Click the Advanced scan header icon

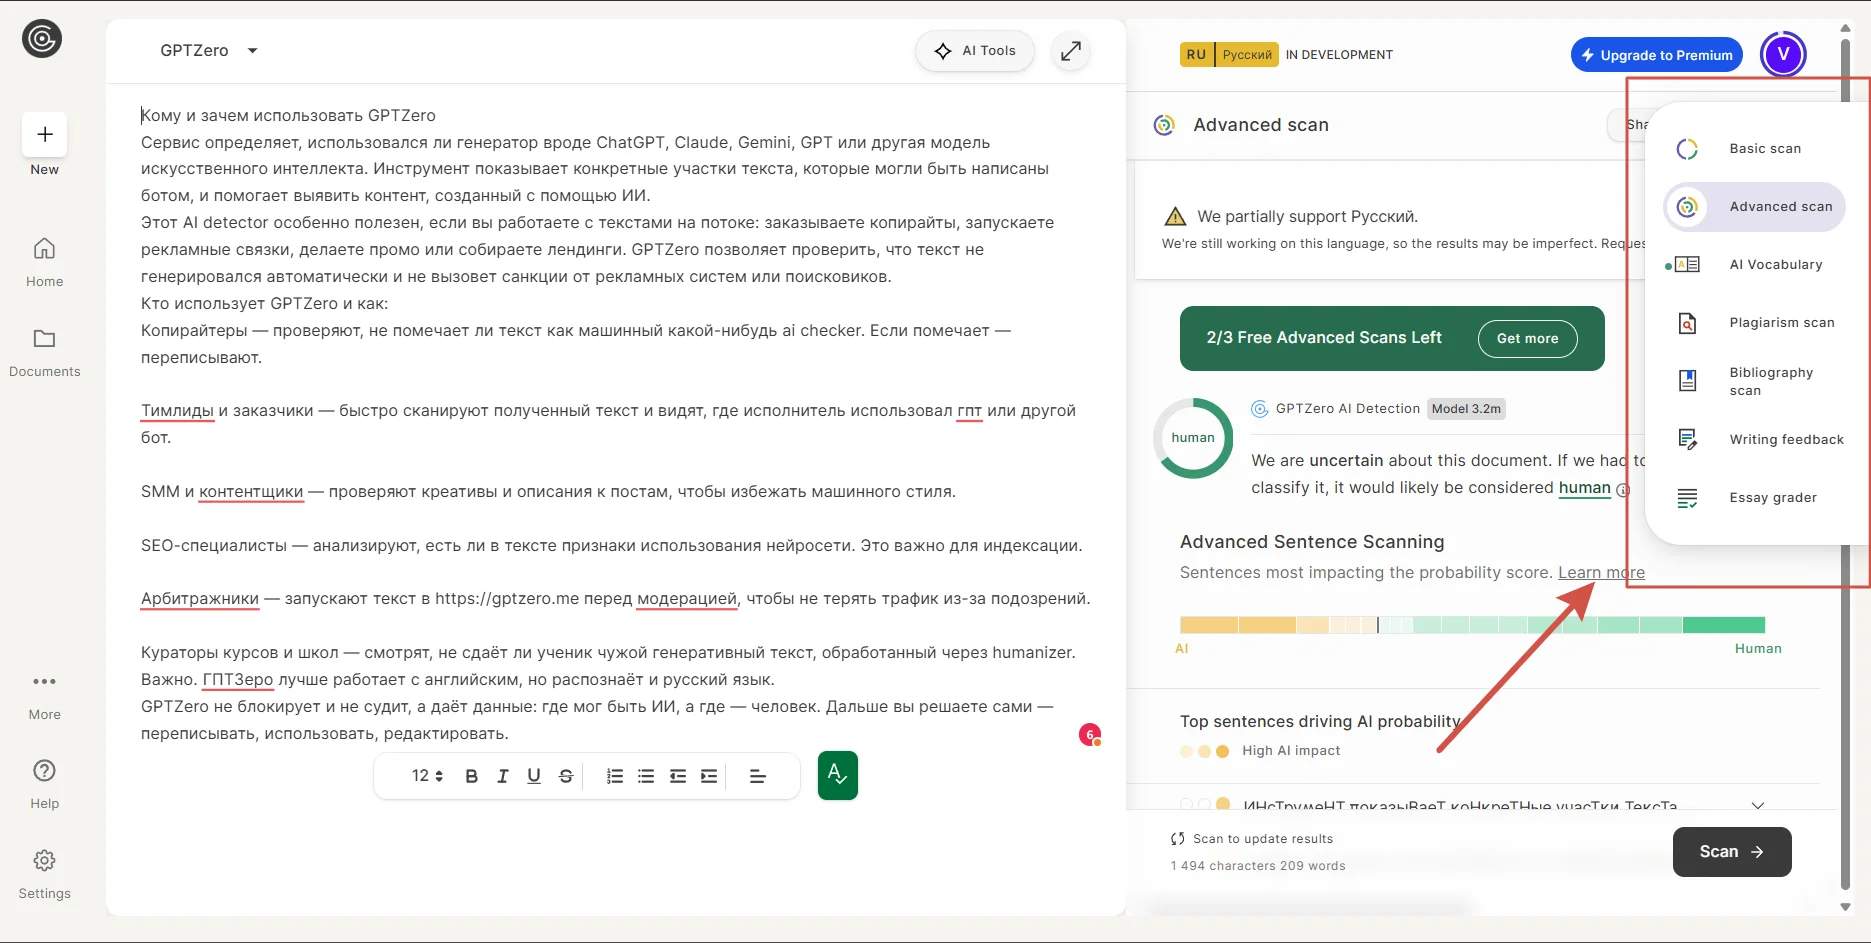(x=1164, y=125)
